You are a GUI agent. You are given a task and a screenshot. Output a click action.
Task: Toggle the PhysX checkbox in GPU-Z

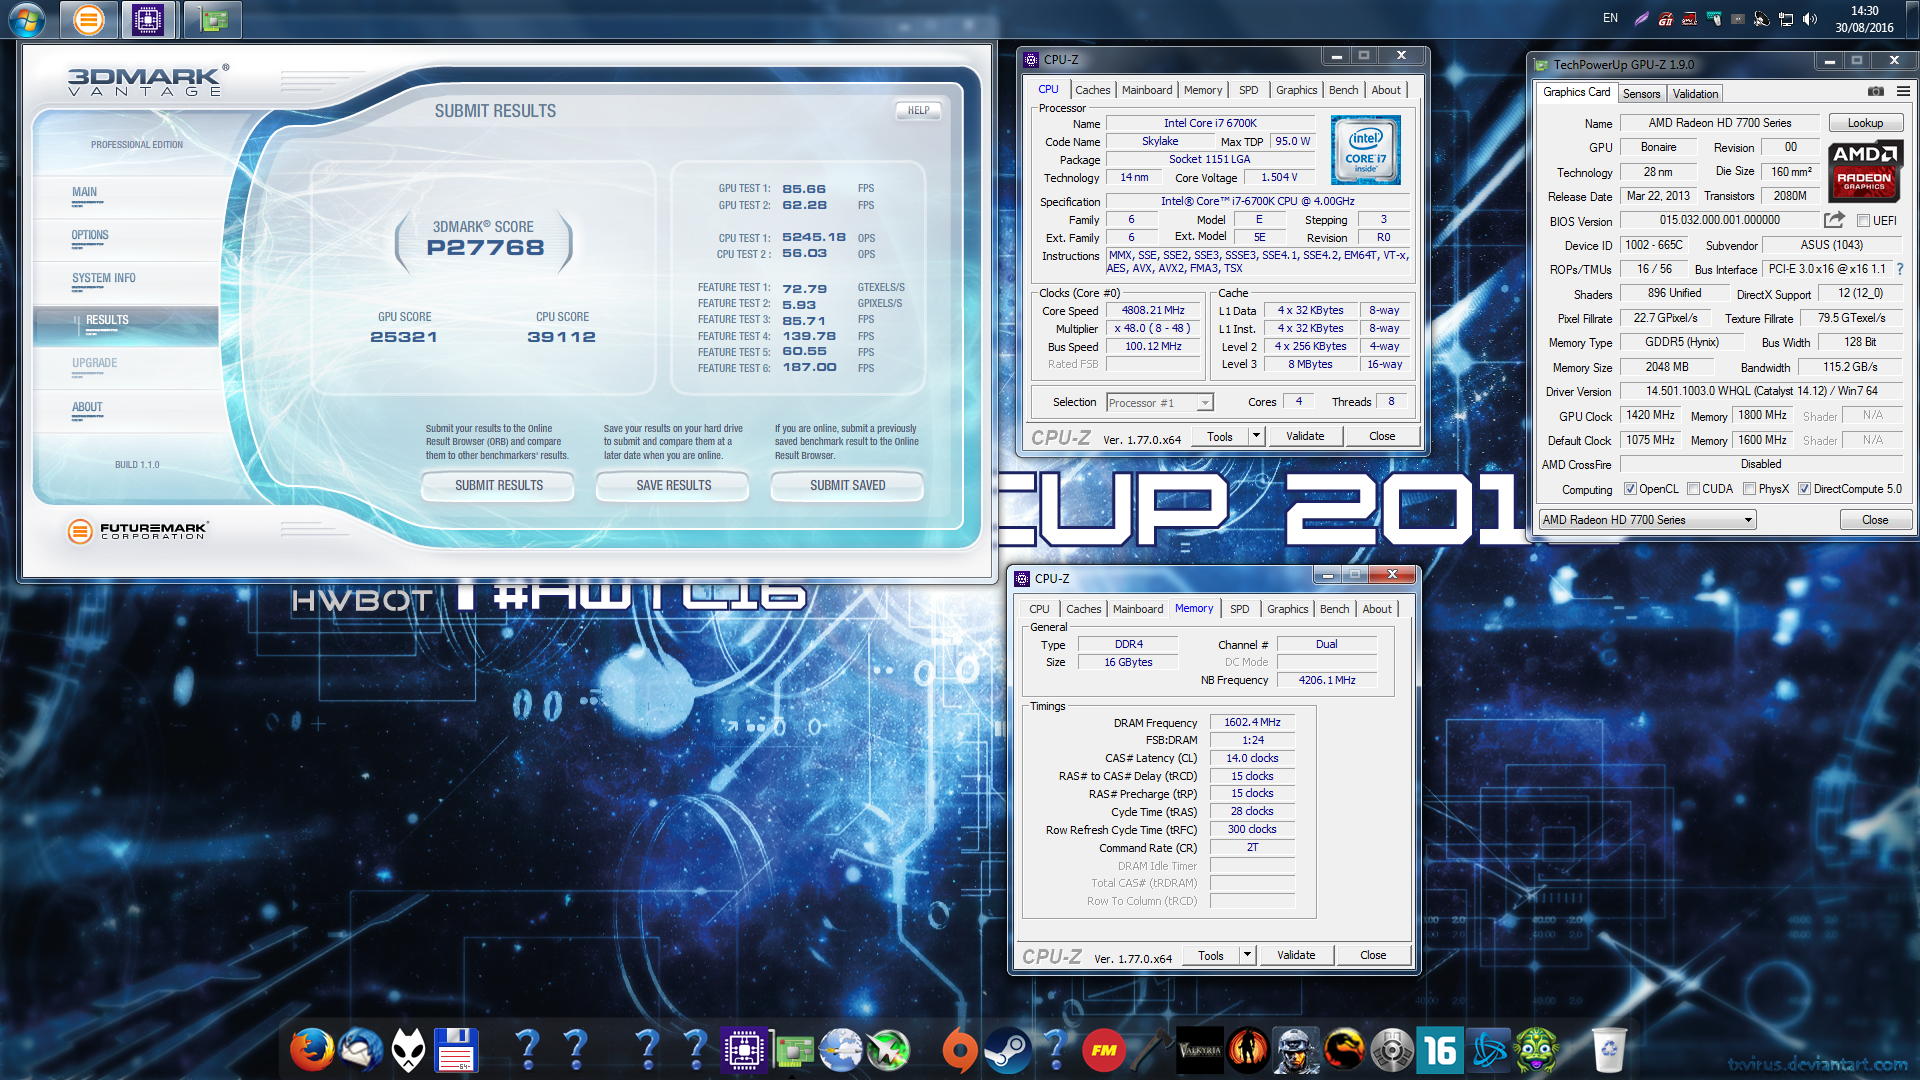(x=1749, y=489)
